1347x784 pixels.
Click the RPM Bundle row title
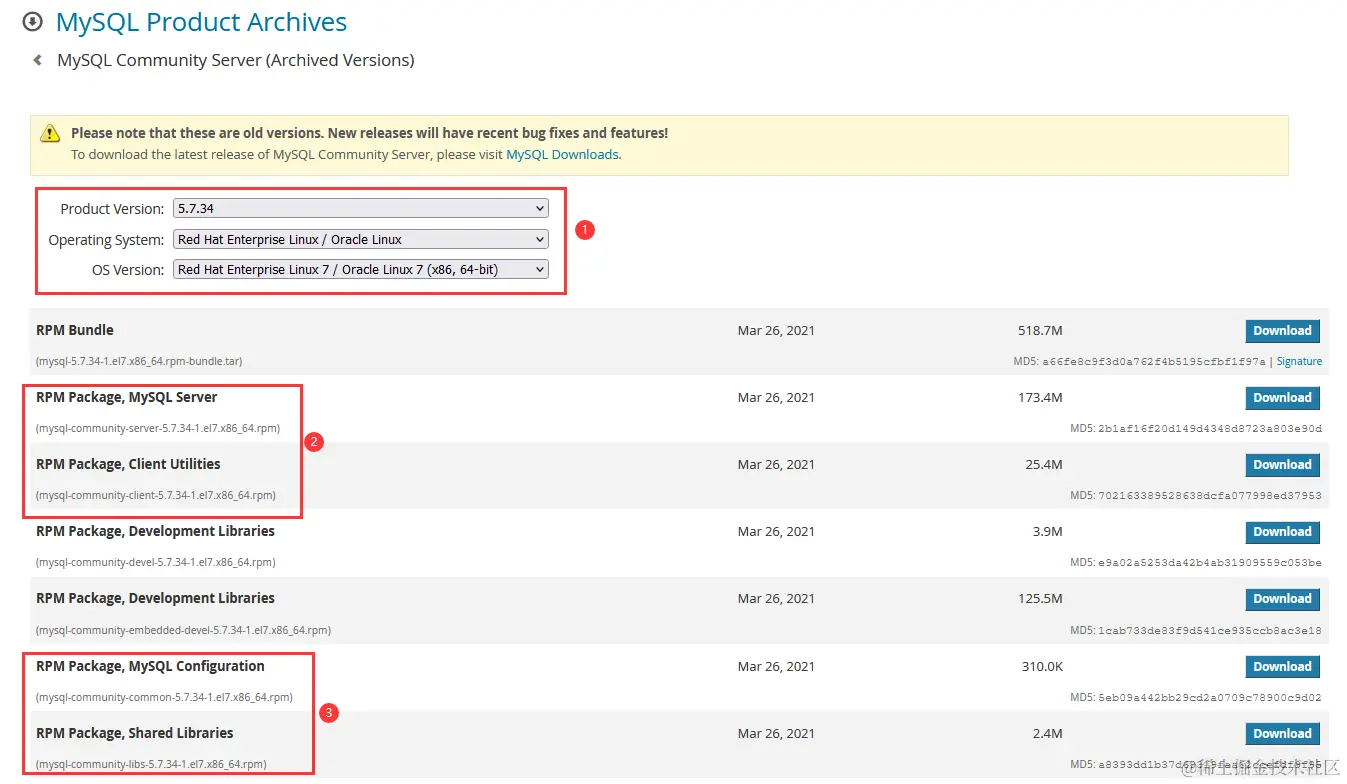point(75,330)
